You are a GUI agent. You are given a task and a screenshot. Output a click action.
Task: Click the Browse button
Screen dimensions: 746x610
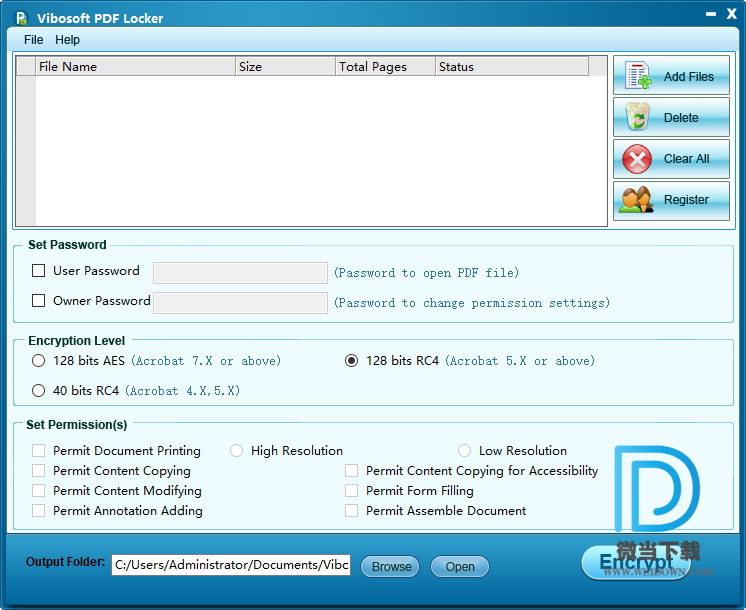(x=390, y=567)
